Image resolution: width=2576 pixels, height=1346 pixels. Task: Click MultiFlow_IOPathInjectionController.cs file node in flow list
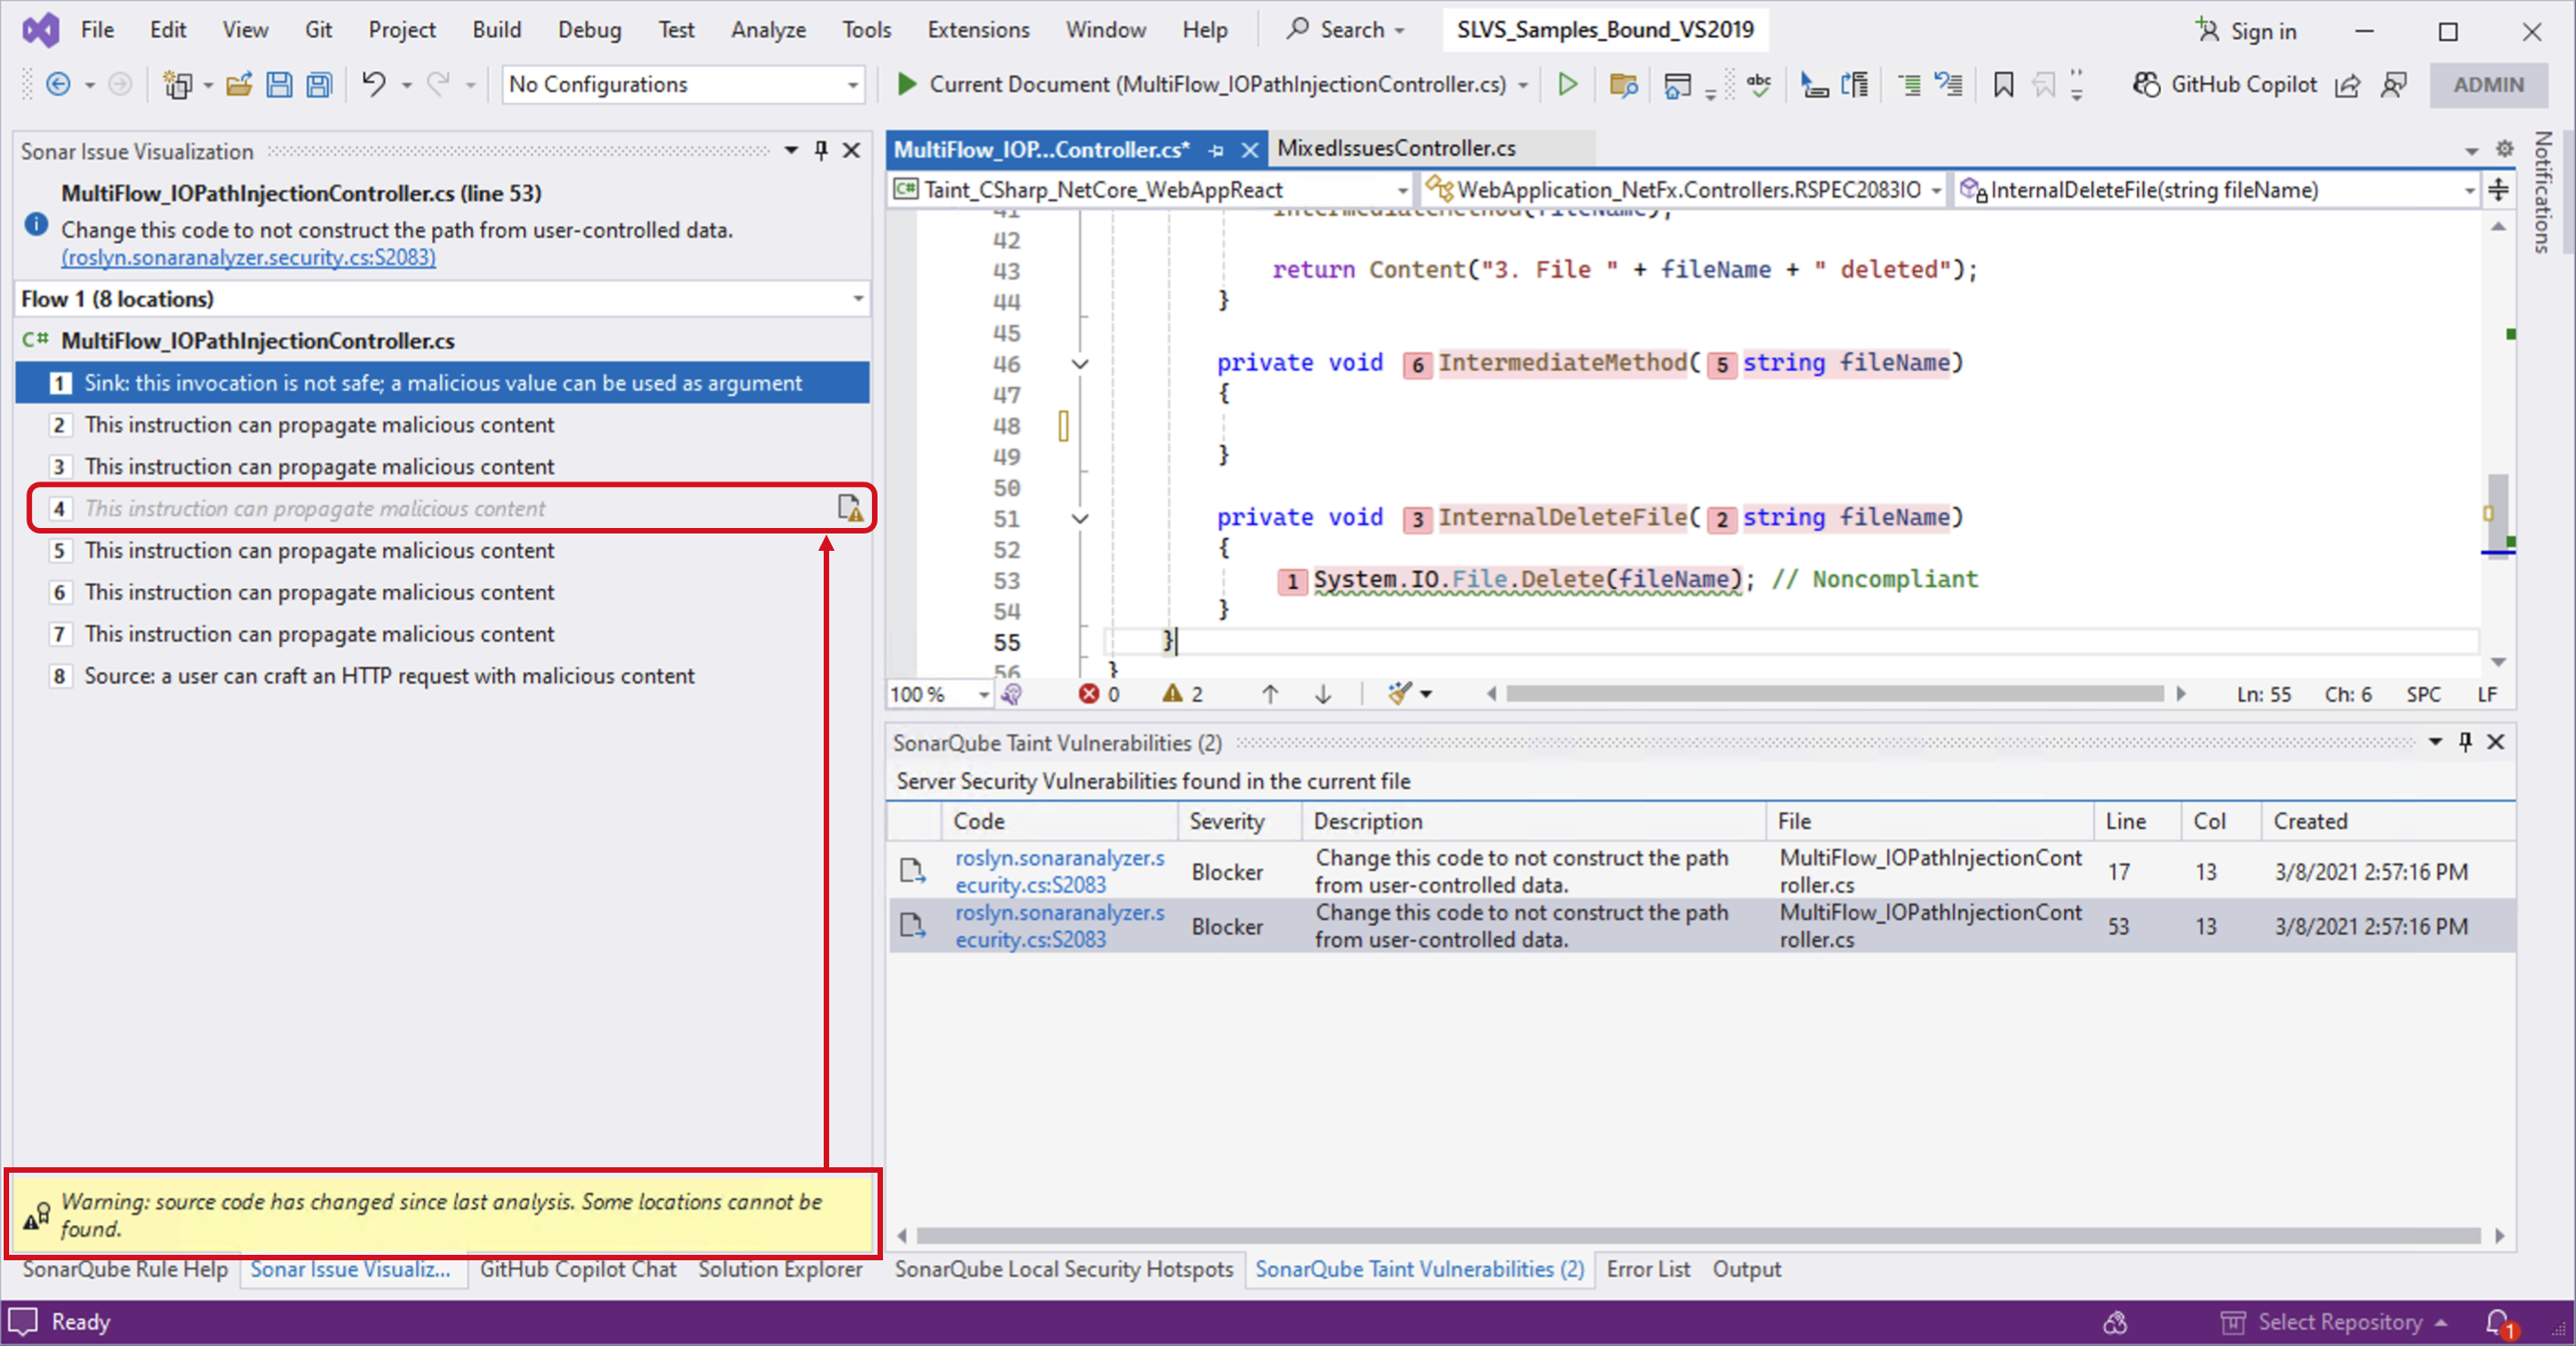pyautogui.click(x=257, y=341)
